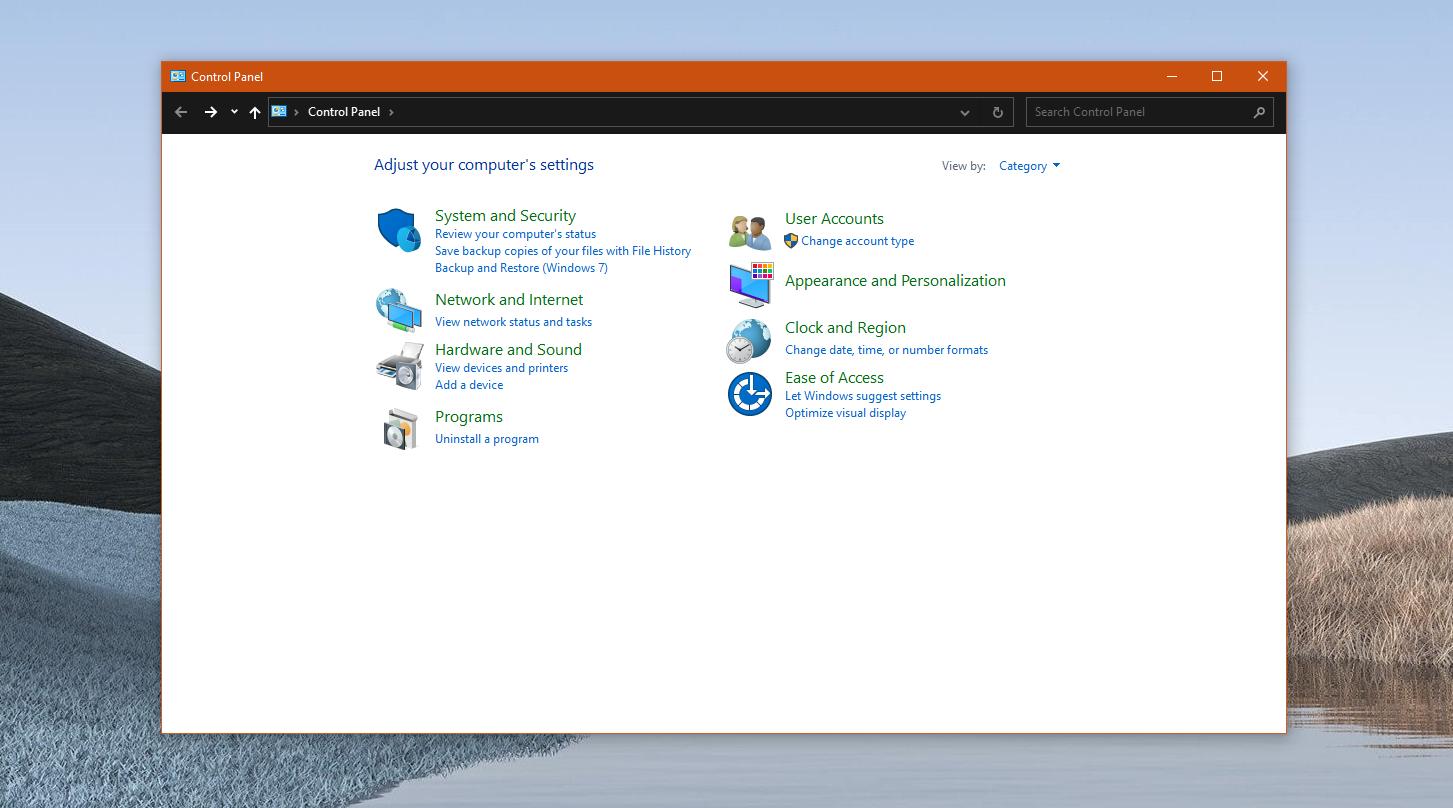Image resolution: width=1453 pixels, height=808 pixels.
Task: Click Let Windows suggest settings link
Action: 863,396
